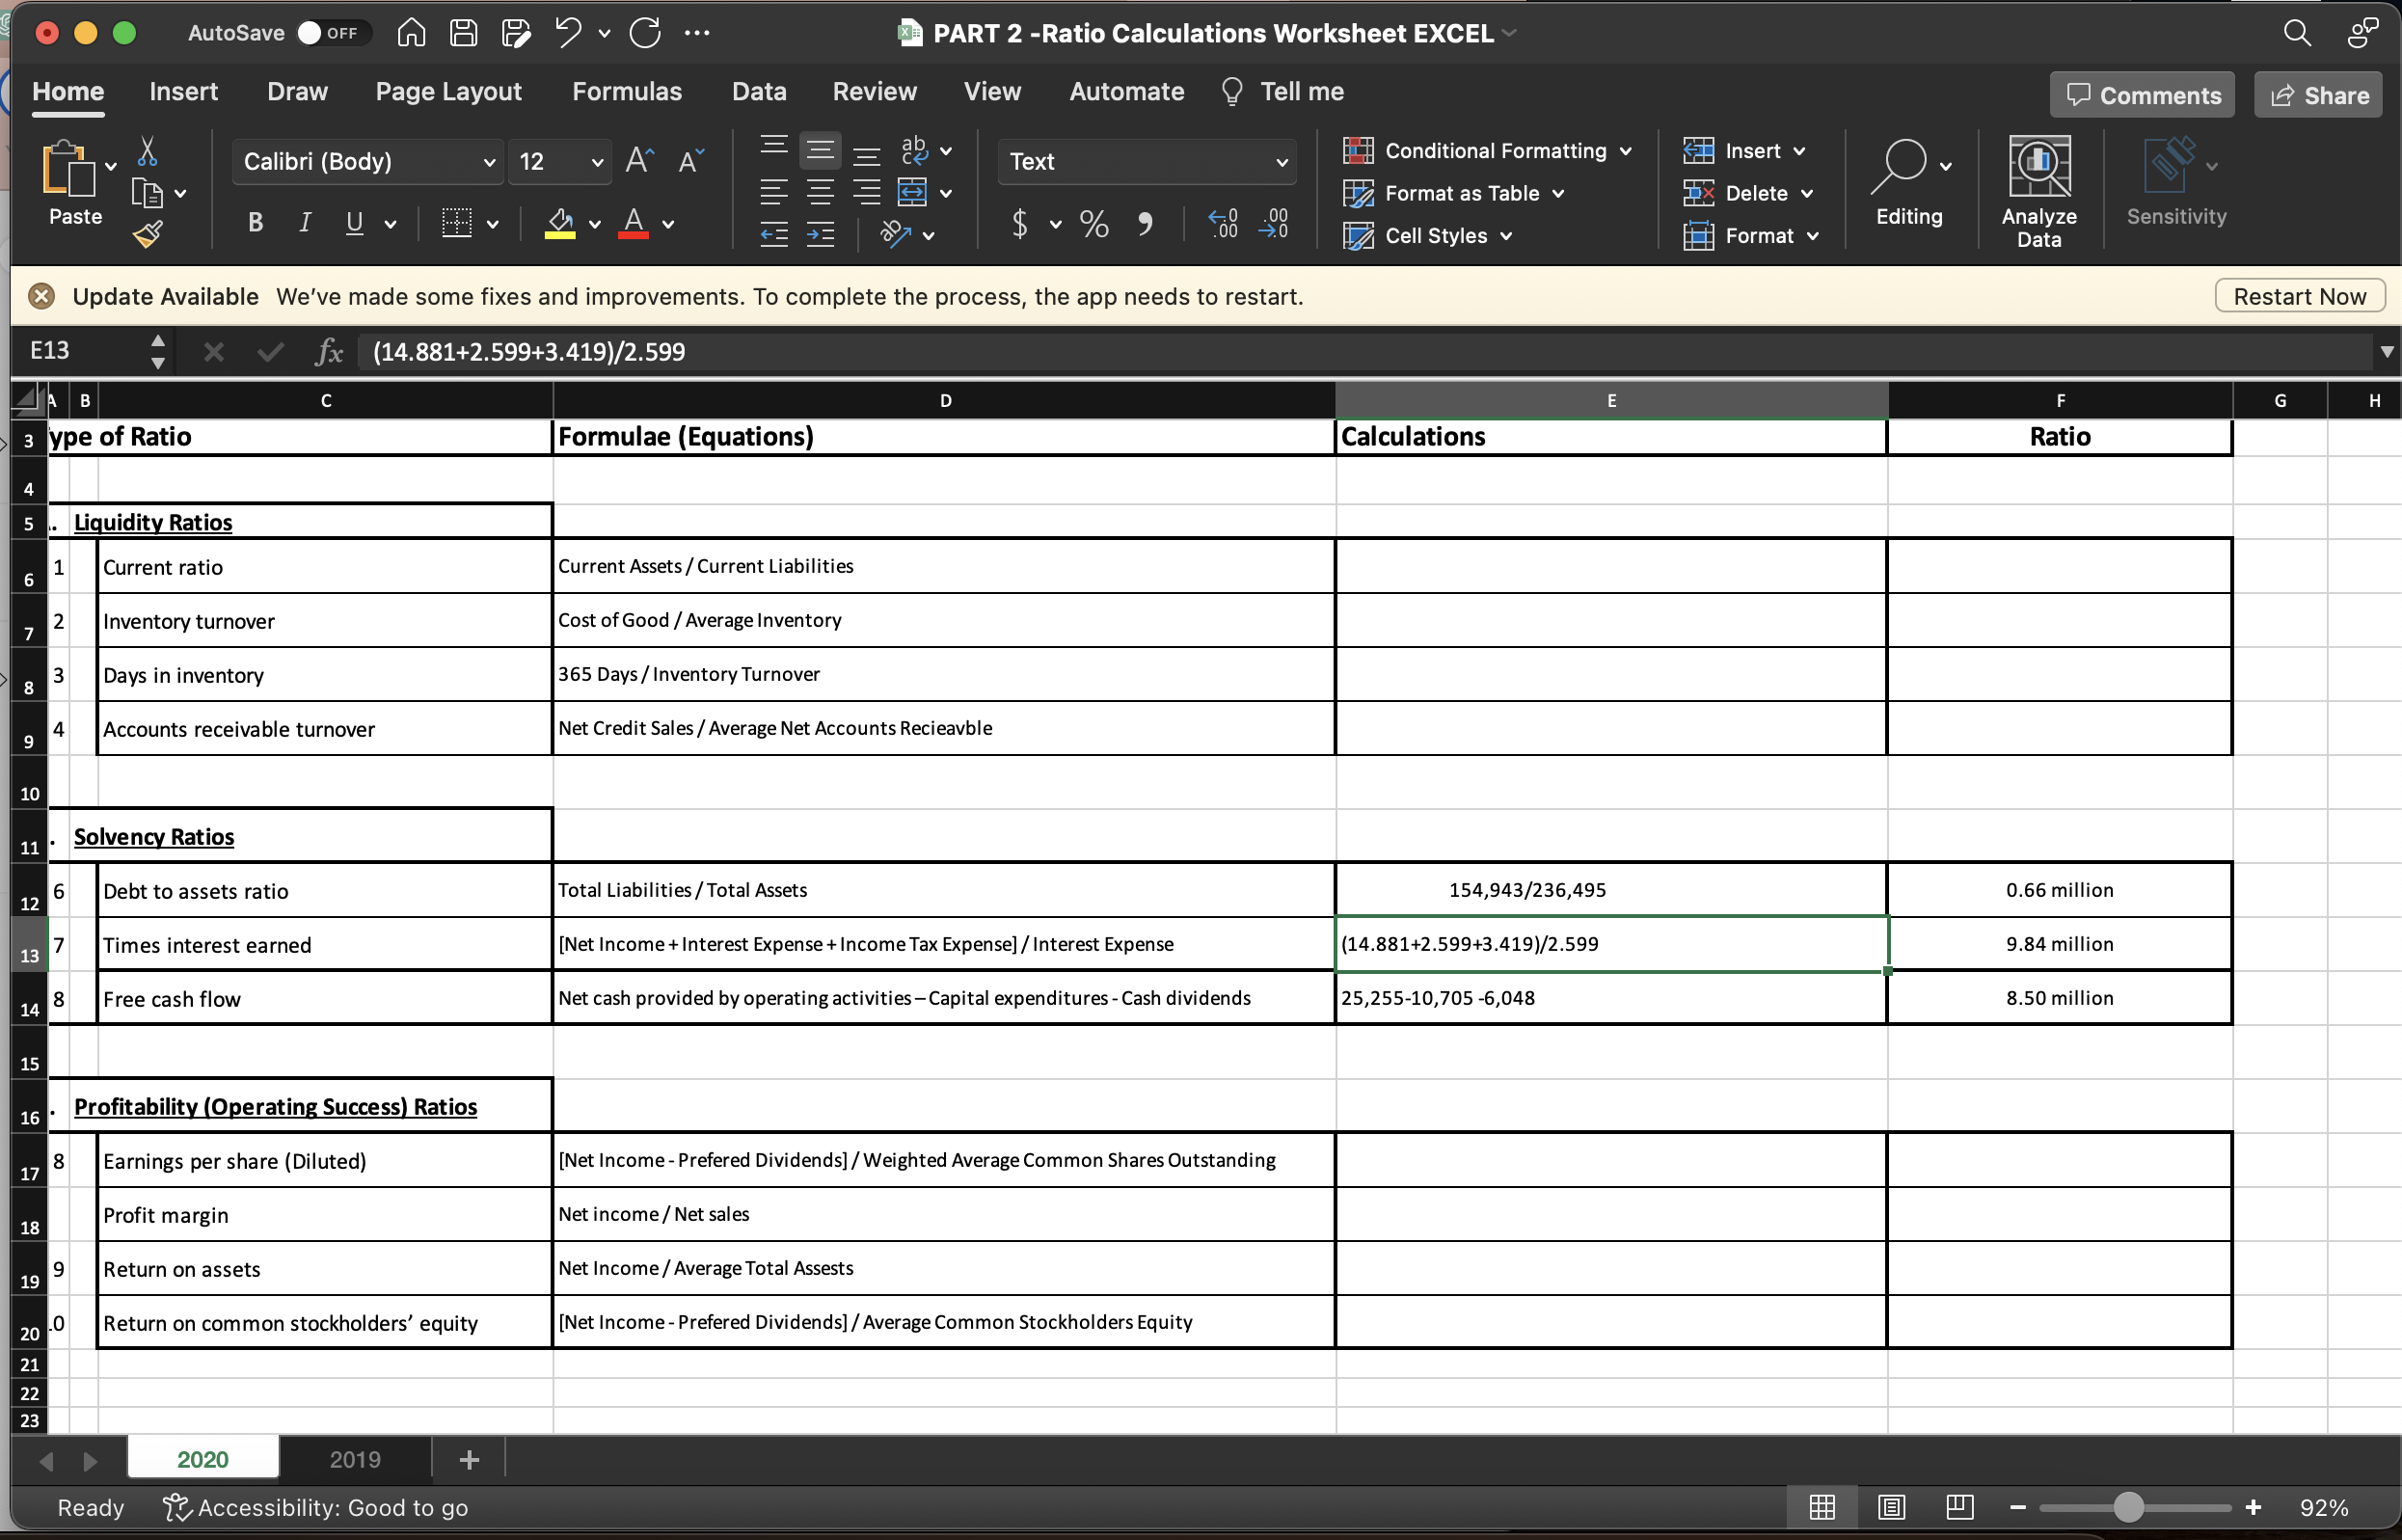Toggle Bold formatting
2402x1540 pixels.
255,223
